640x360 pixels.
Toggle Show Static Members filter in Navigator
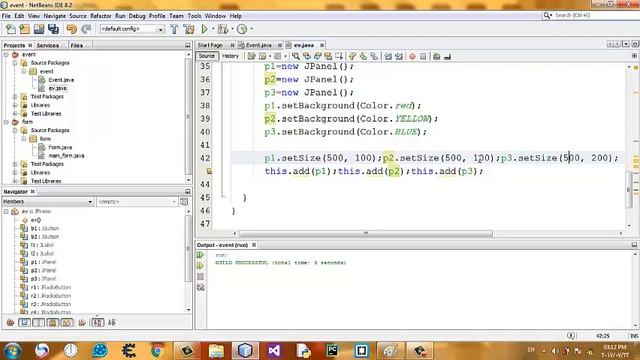38,322
